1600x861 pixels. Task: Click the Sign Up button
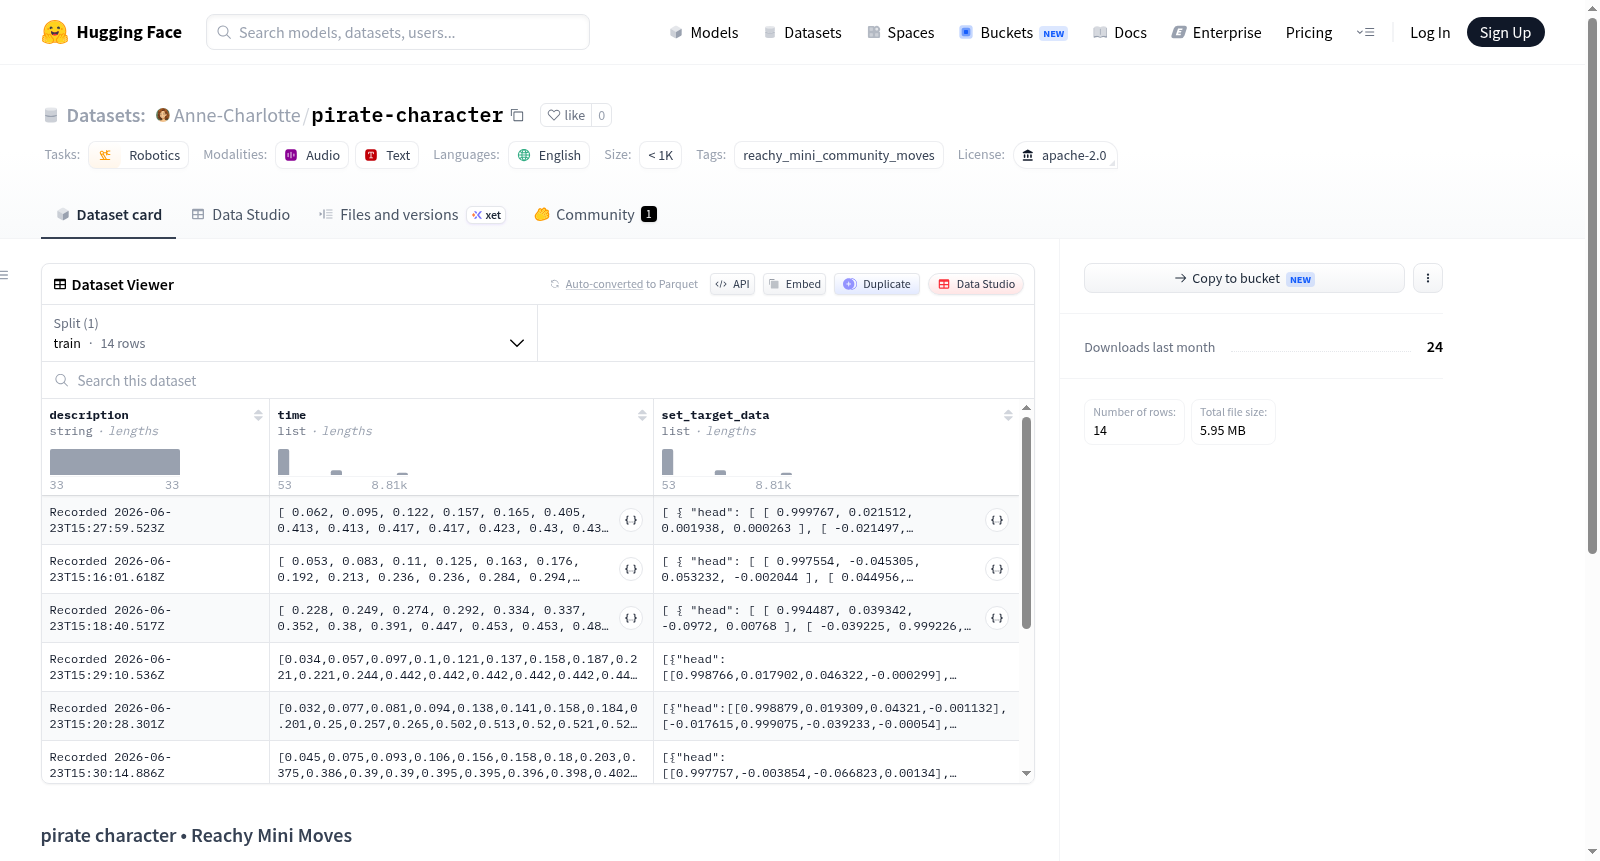(1506, 33)
